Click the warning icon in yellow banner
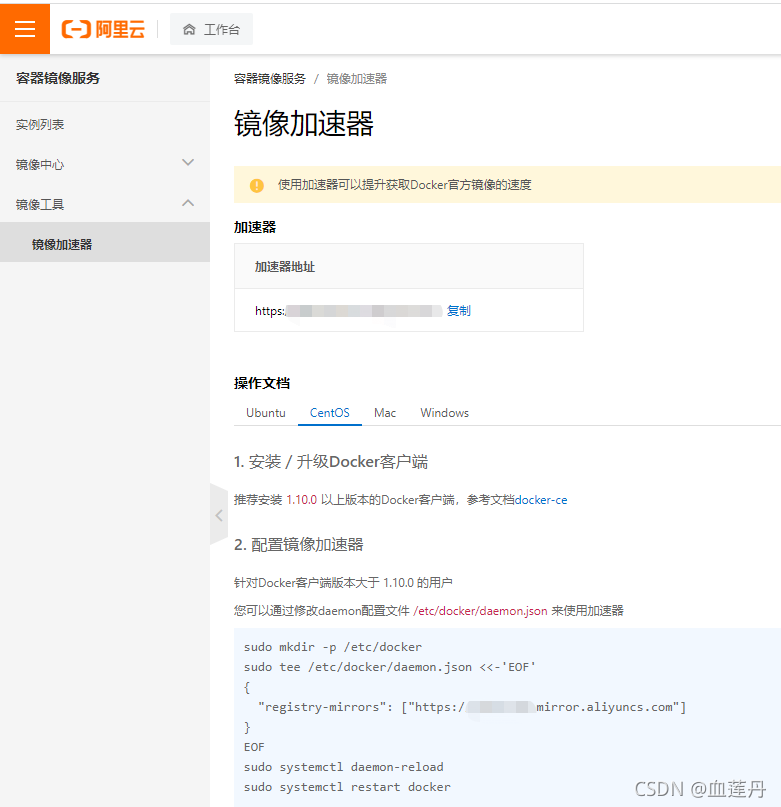 click(256, 185)
